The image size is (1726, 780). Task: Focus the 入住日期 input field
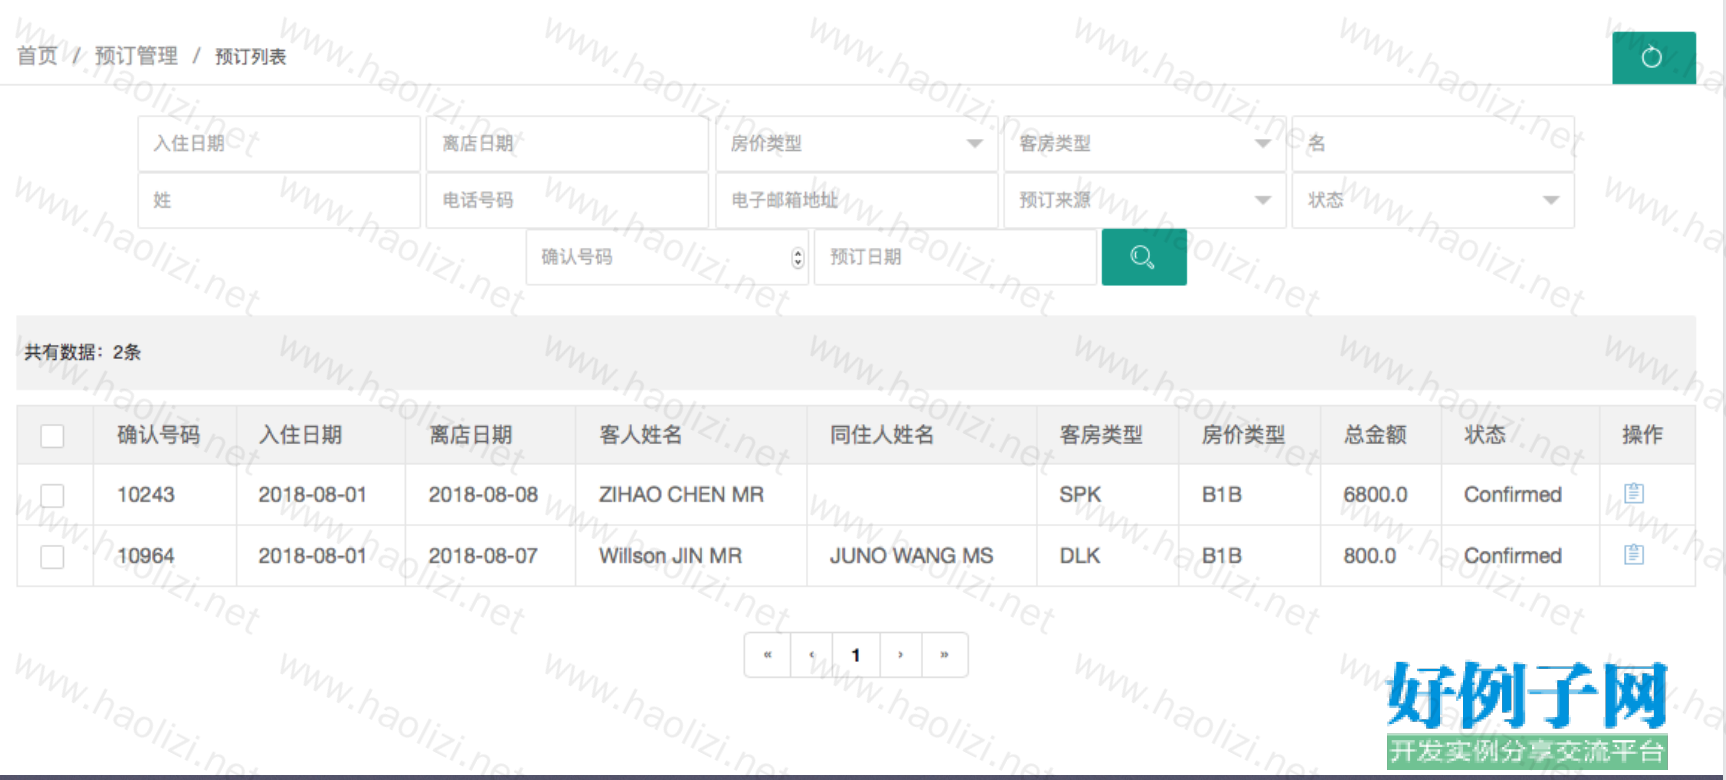coord(278,144)
